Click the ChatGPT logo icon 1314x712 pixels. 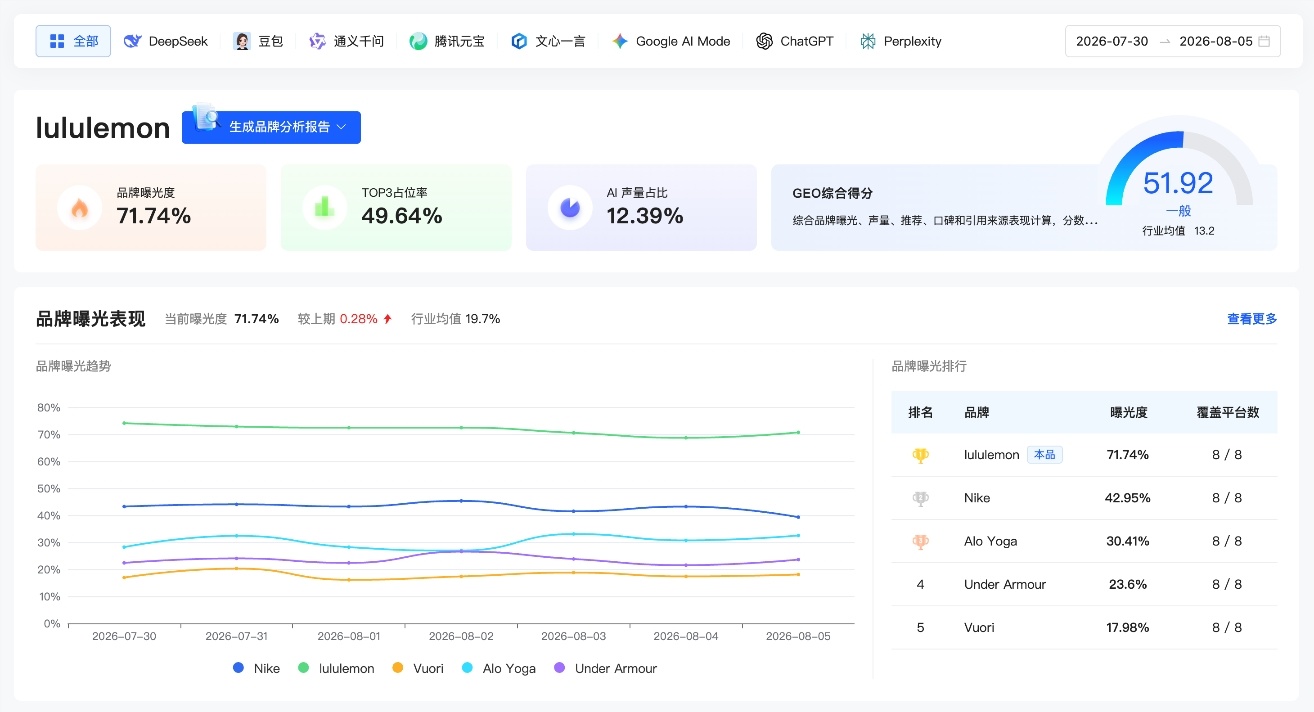coord(764,41)
